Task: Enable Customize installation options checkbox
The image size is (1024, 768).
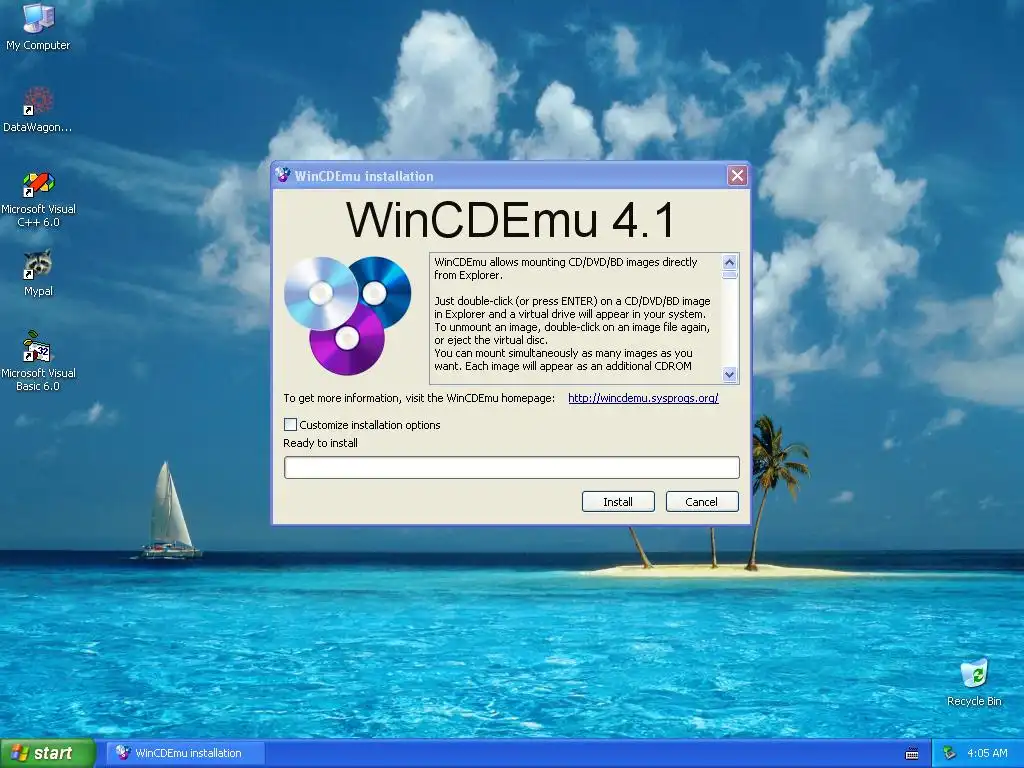Action: [291, 424]
